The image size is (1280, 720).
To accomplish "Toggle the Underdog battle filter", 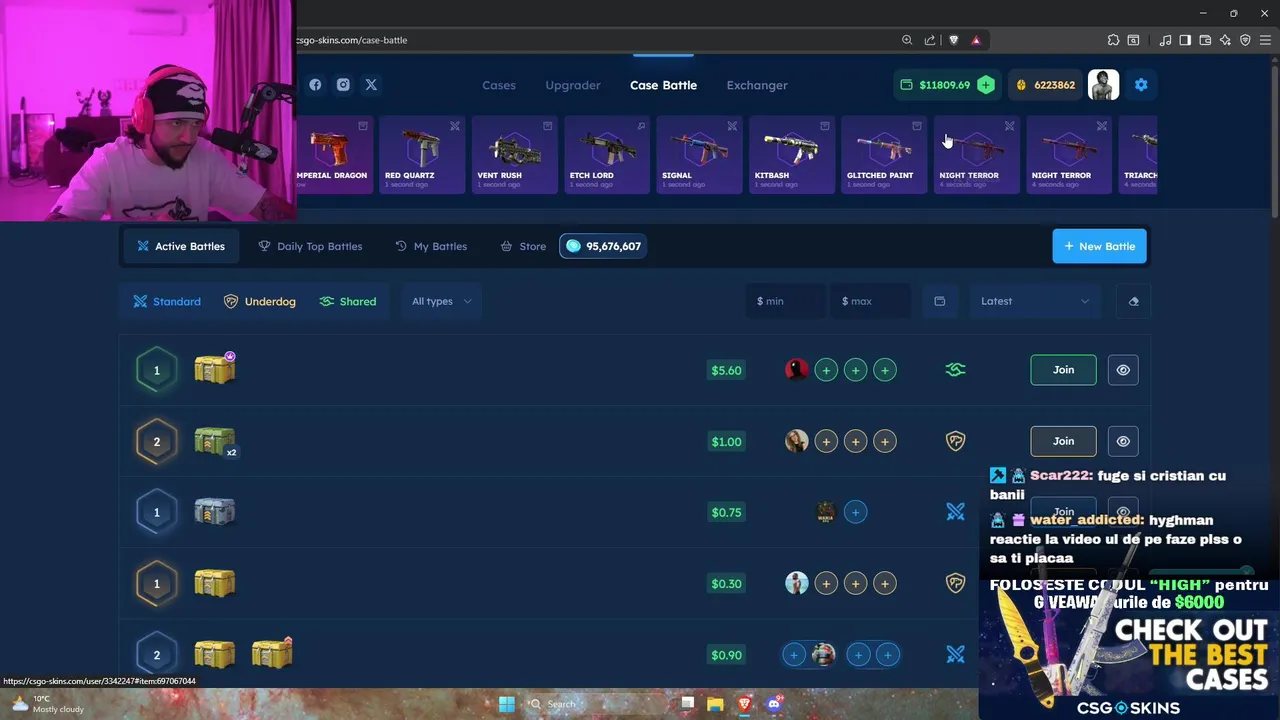I will coord(259,301).
